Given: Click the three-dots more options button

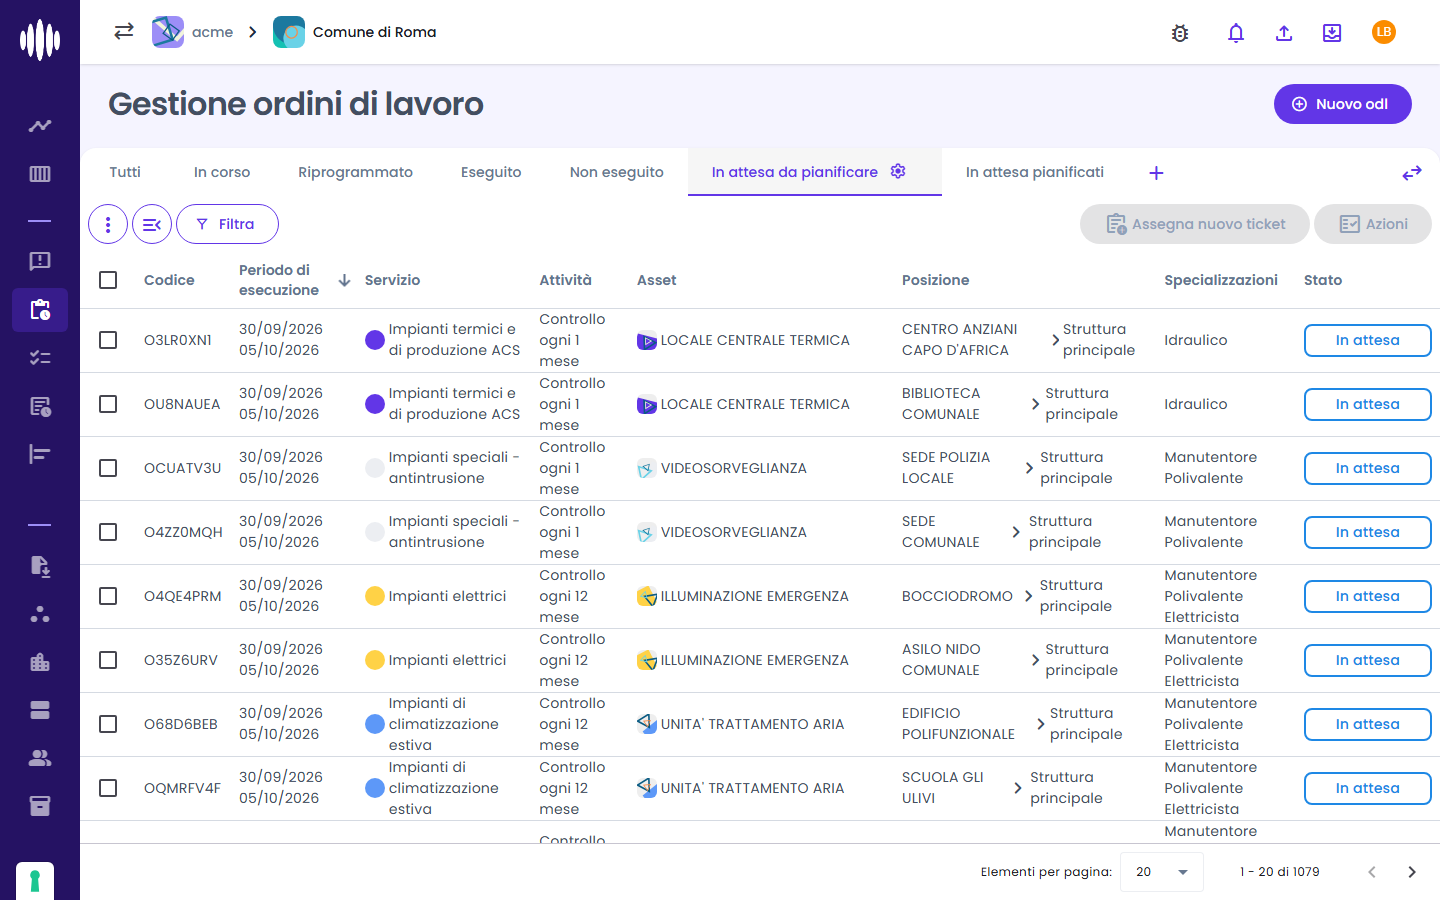Looking at the screenshot, I should (x=108, y=224).
